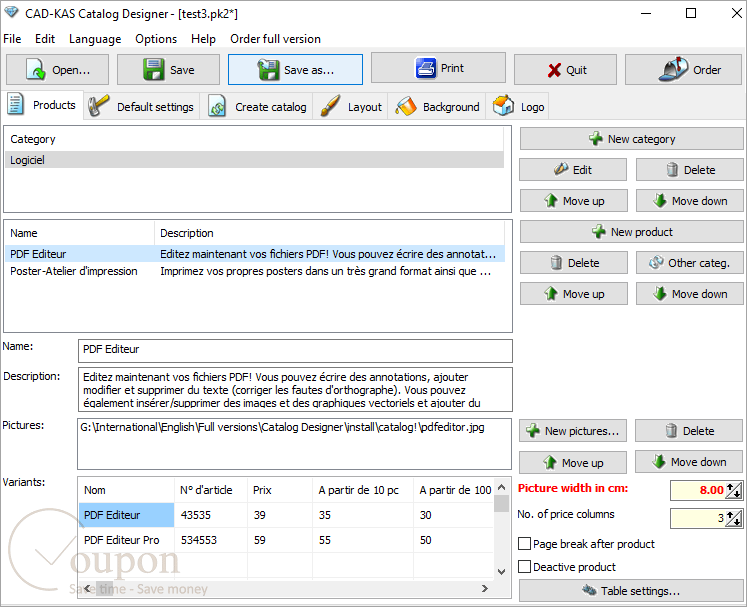Click the green plus on New product
Screen dimensions: 747x607
598,232
